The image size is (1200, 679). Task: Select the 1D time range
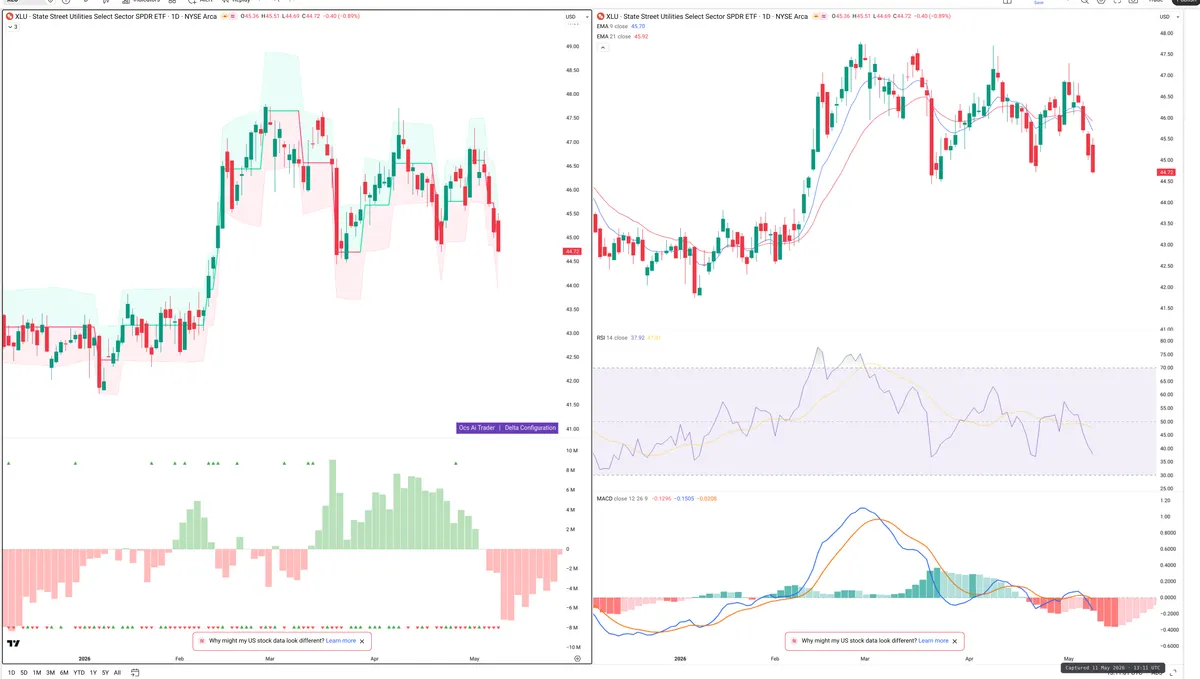[x=10, y=672]
